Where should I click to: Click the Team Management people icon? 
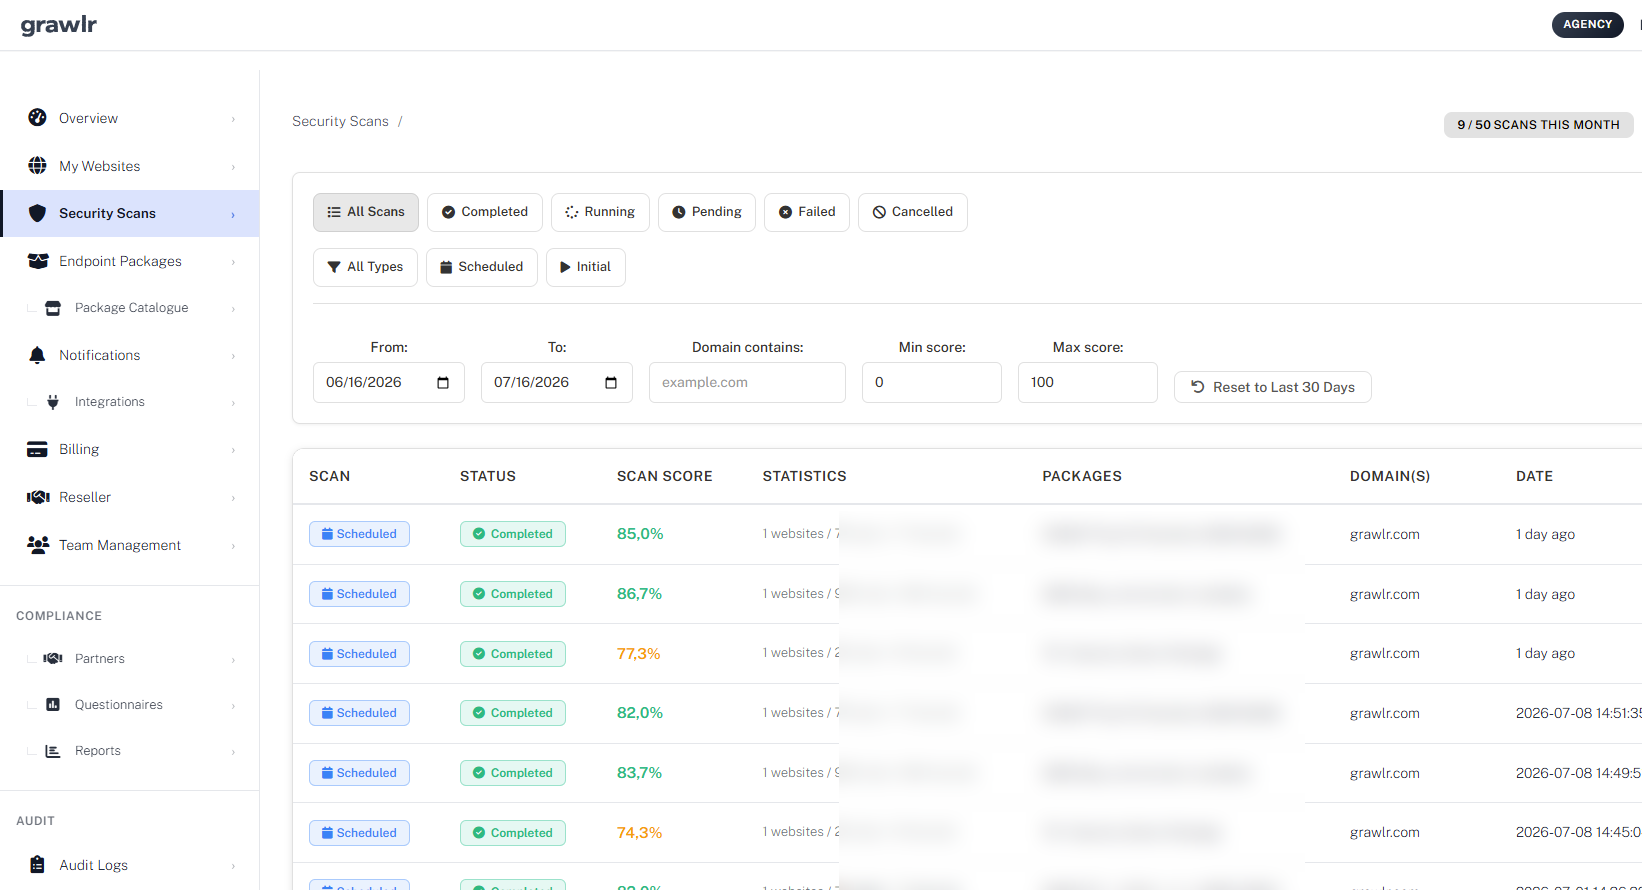tap(38, 545)
